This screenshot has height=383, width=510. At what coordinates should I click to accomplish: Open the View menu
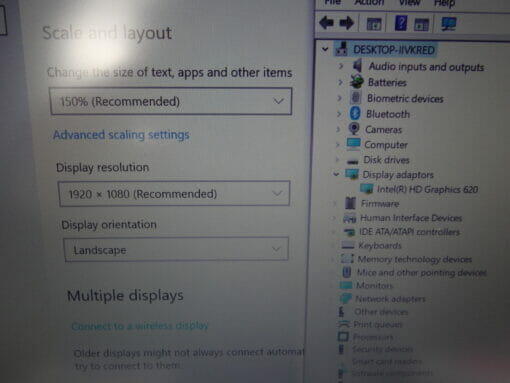(410, 3)
